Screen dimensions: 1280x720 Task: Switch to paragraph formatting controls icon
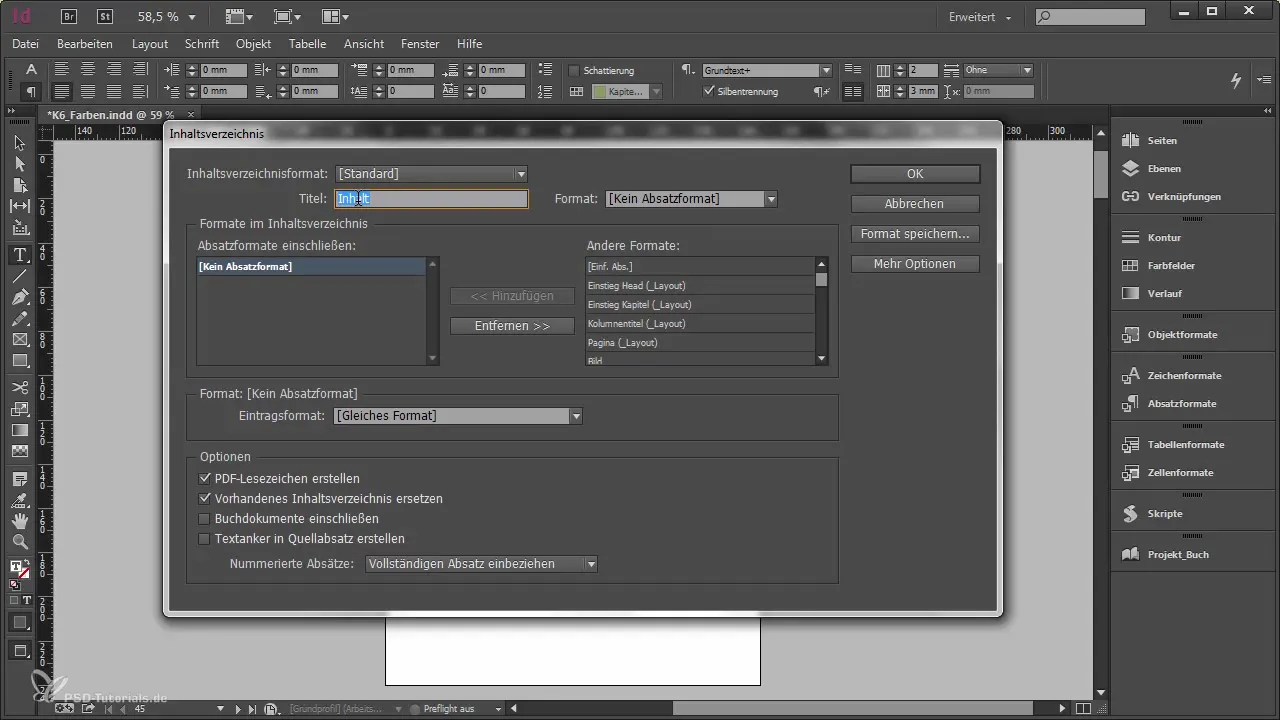[x=31, y=91]
